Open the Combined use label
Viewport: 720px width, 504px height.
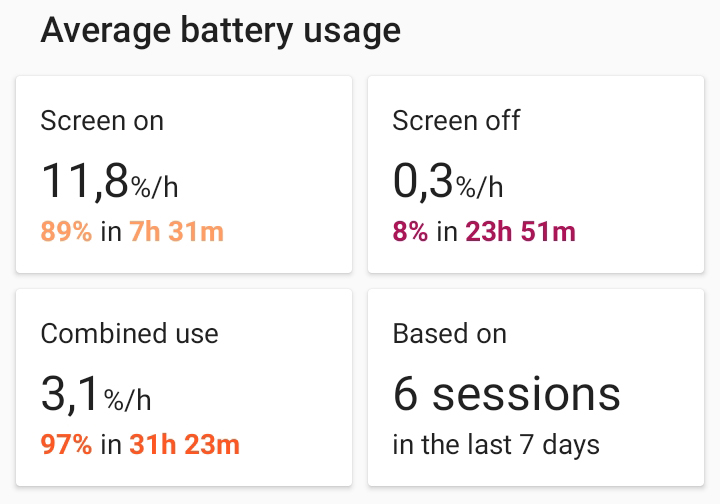click(x=129, y=333)
